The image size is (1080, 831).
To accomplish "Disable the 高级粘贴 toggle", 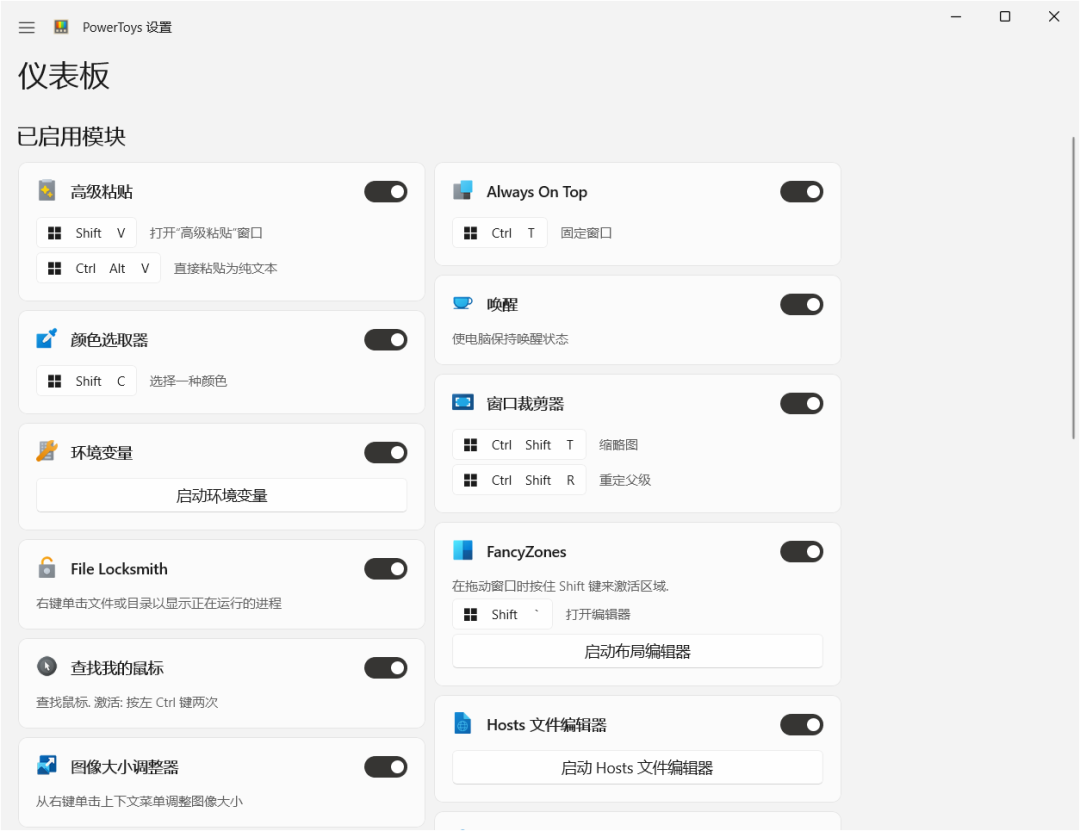I will [x=386, y=192].
